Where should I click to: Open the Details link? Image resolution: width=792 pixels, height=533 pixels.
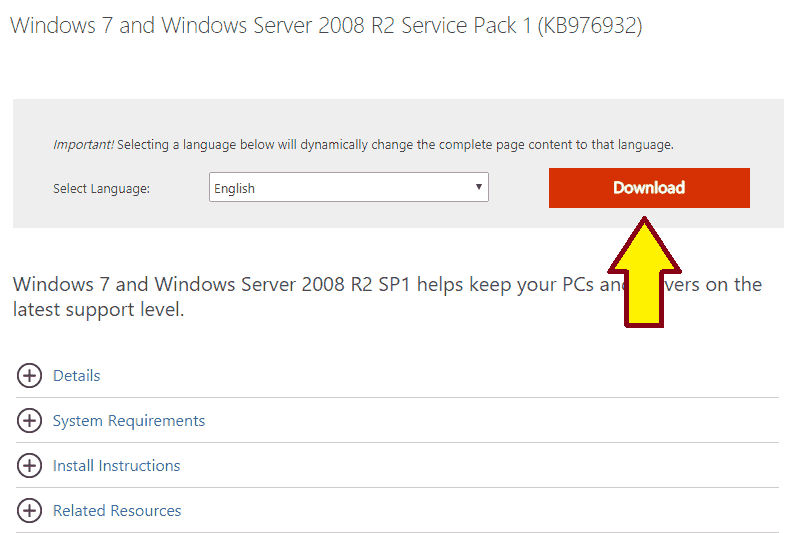pos(77,375)
